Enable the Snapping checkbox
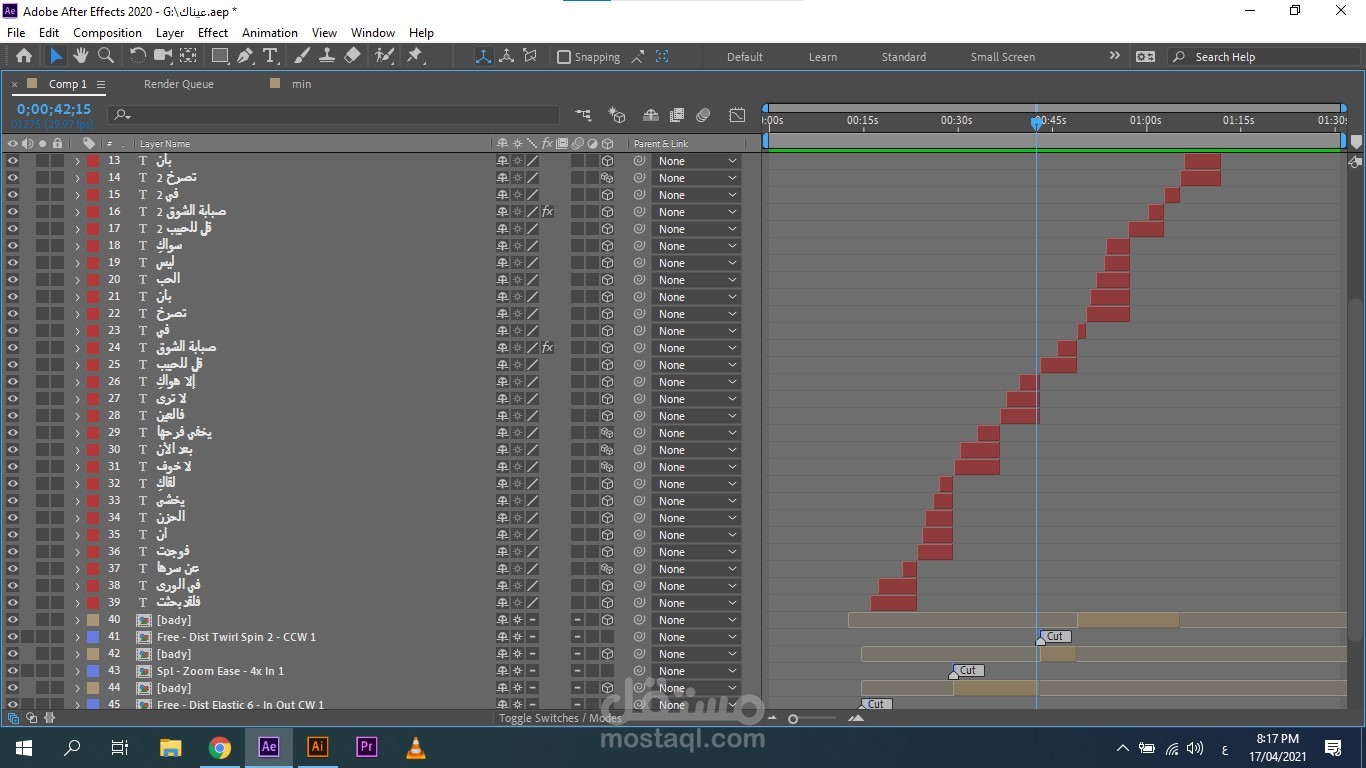Viewport: 1366px width, 768px height. pyautogui.click(x=564, y=57)
